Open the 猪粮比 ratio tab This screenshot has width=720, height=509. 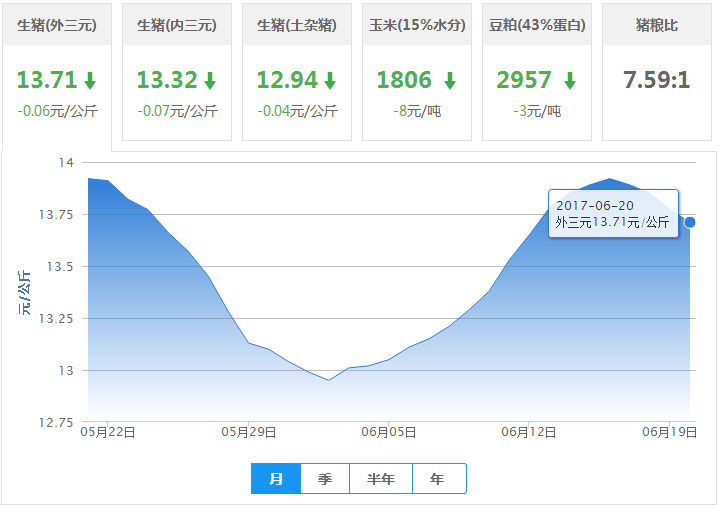pyautogui.click(x=657, y=25)
